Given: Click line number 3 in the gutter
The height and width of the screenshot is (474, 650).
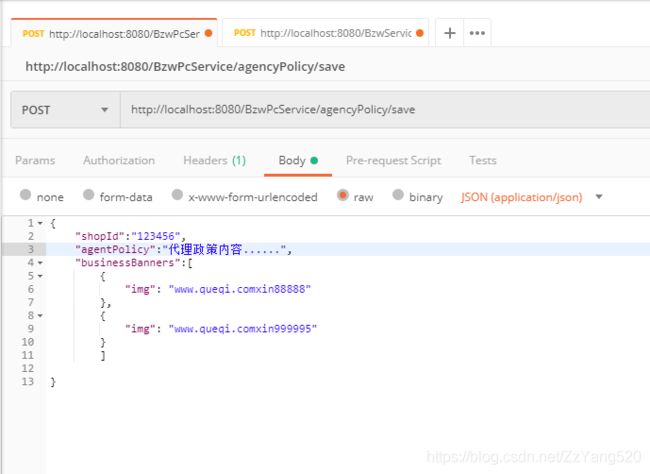Looking at the screenshot, I should (x=31, y=250).
